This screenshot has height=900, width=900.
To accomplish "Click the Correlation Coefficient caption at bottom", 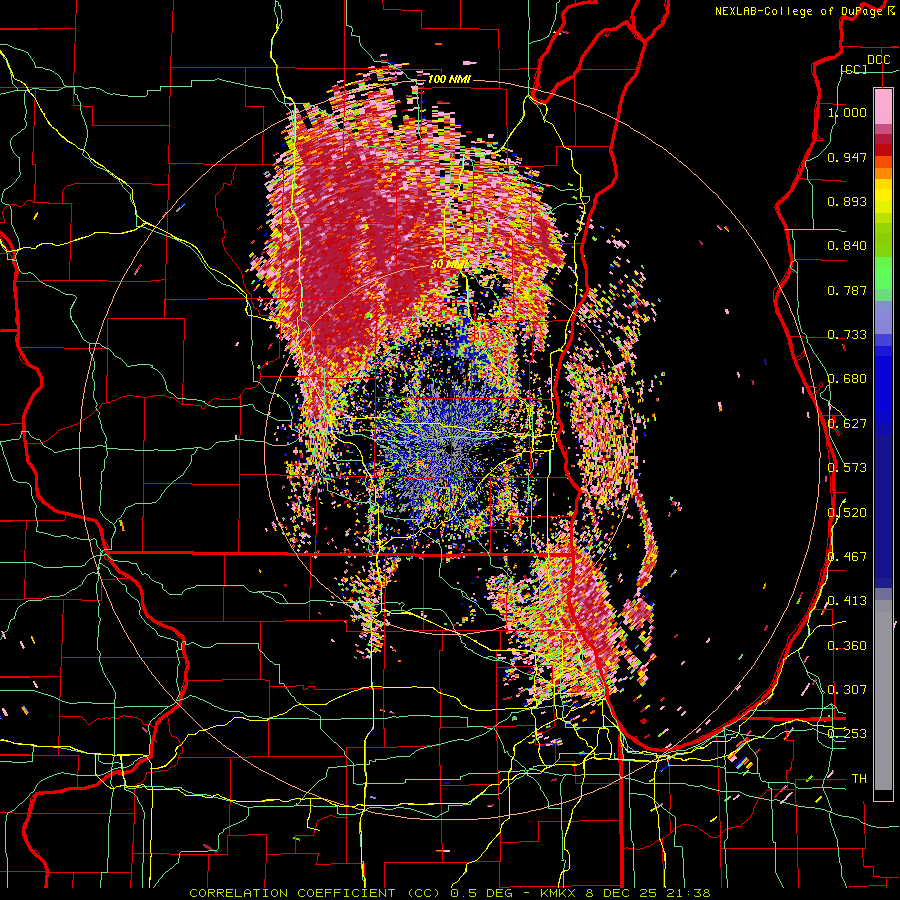I will click(x=449, y=893).
